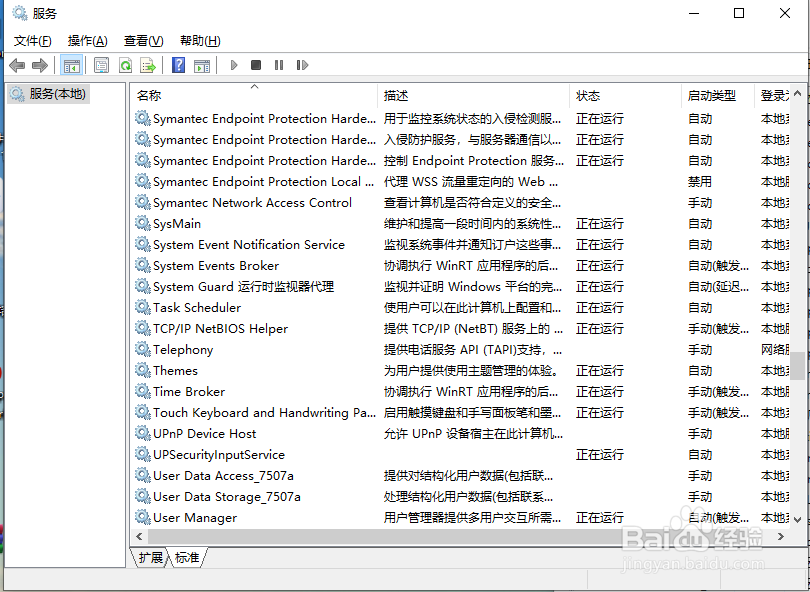
Task: Pause the service with the pause icon
Action: click(x=279, y=65)
